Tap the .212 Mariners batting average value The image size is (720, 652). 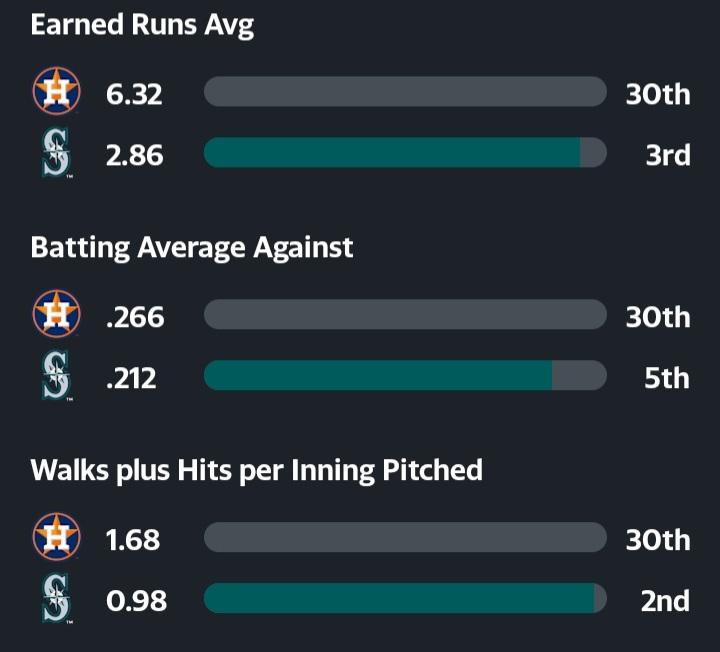point(132,378)
